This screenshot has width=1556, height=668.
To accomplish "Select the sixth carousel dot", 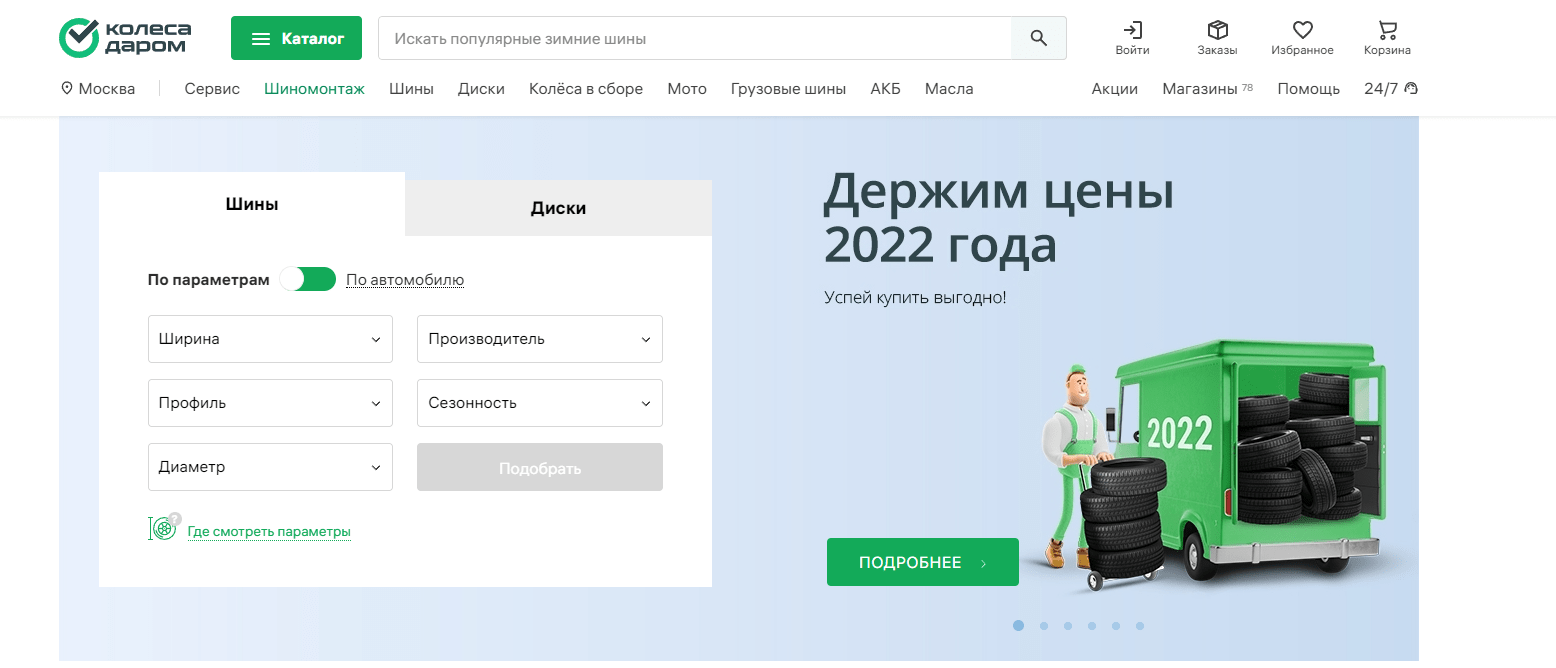I will [x=1140, y=626].
